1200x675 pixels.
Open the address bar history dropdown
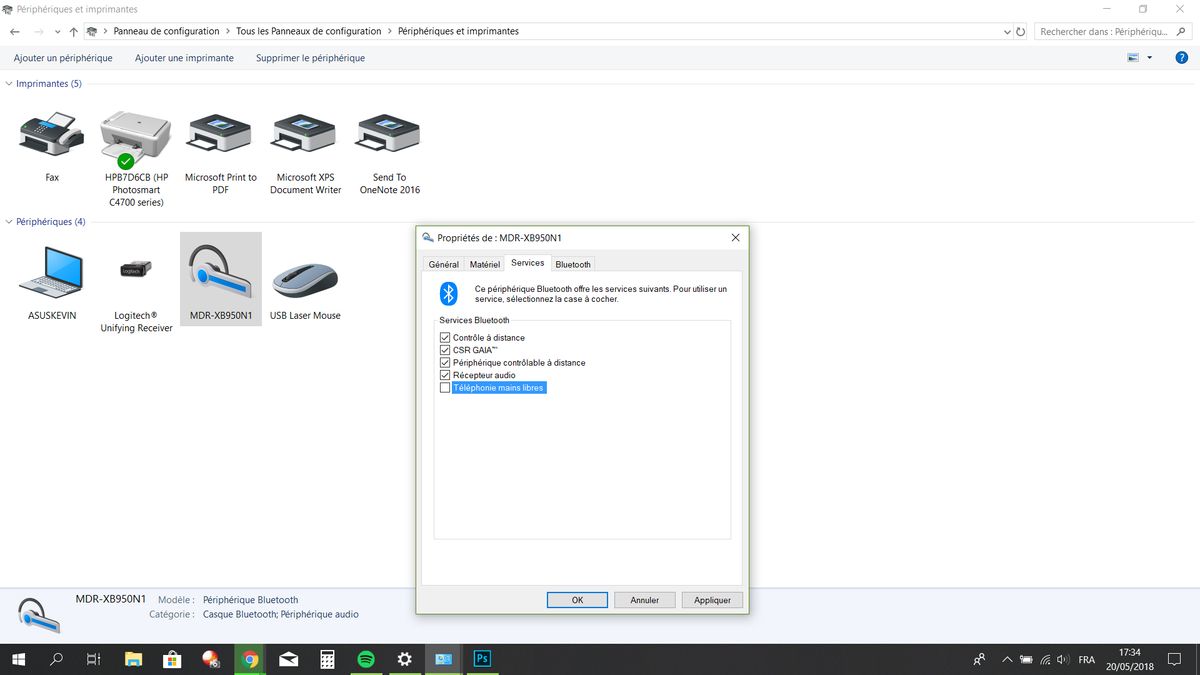1007,32
